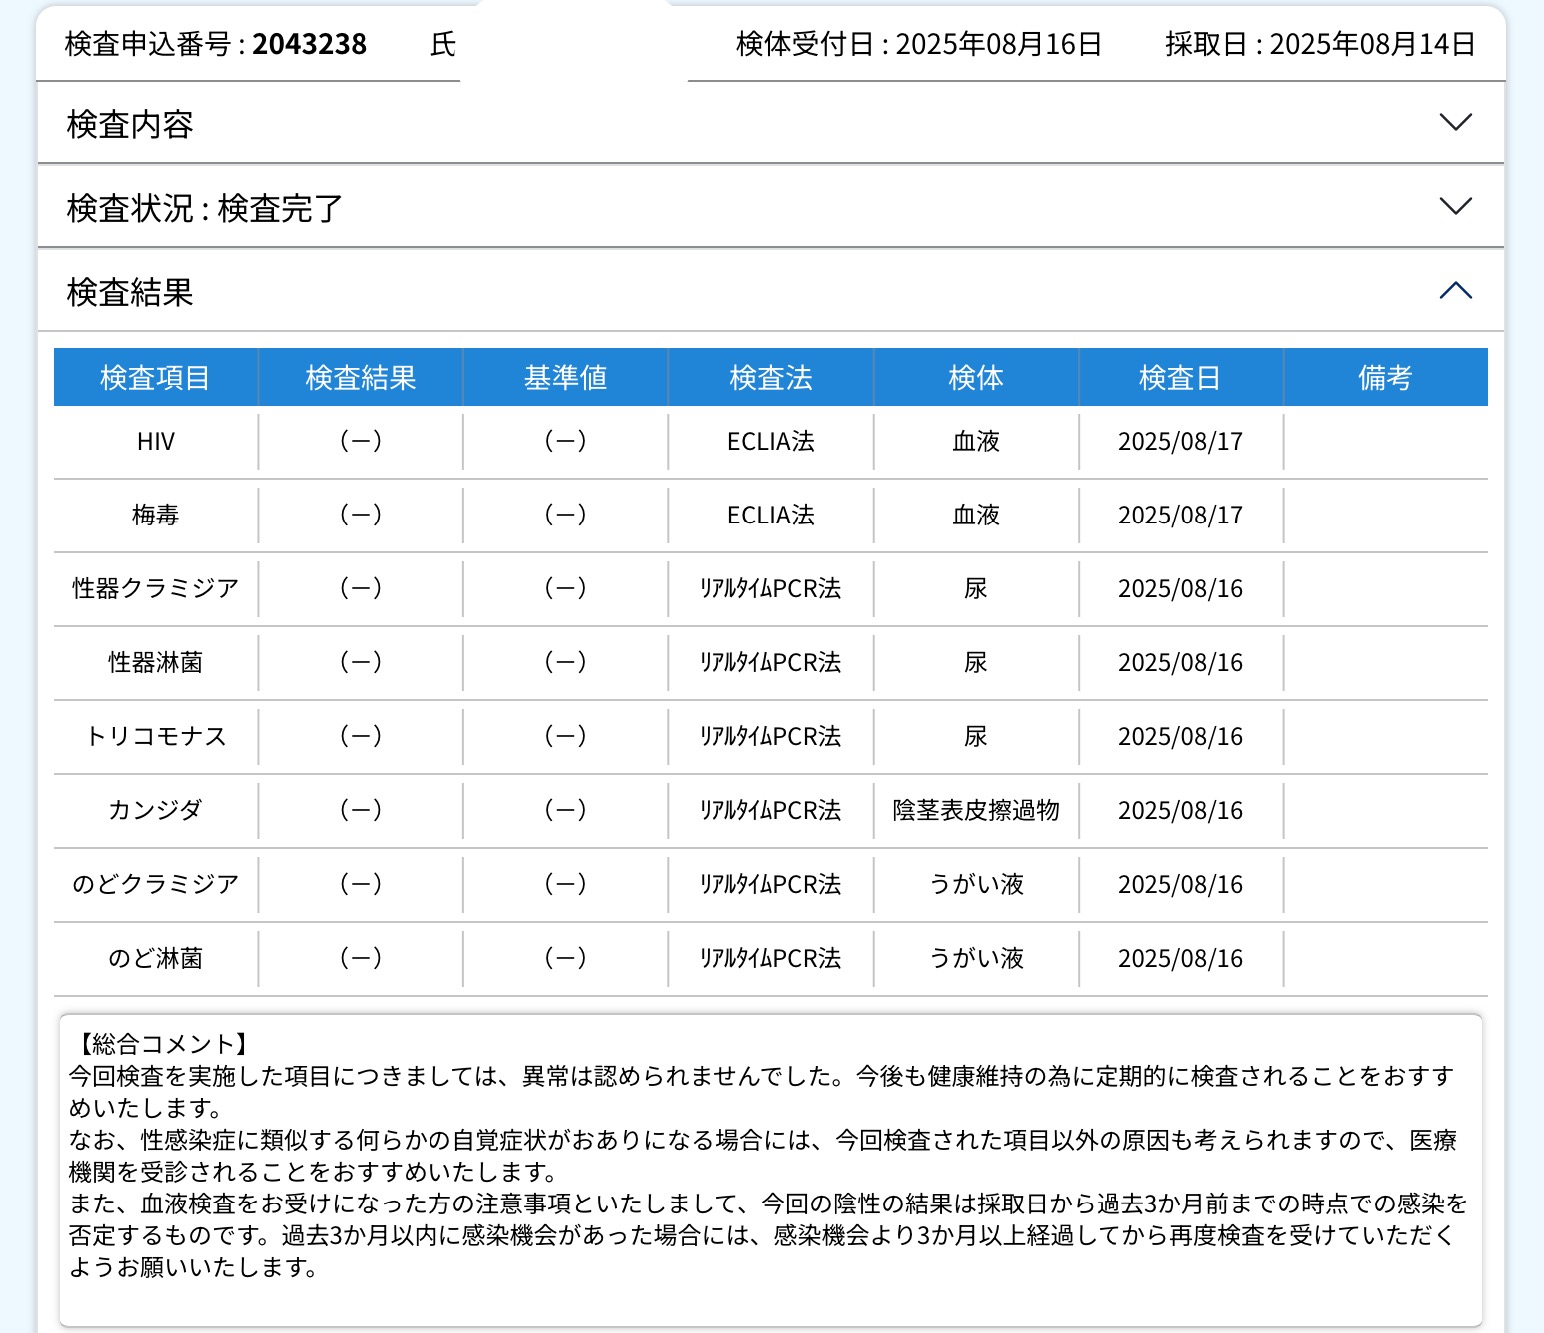The height and width of the screenshot is (1333, 1544).
Task: Select the HIV test row name
Action: point(156,442)
